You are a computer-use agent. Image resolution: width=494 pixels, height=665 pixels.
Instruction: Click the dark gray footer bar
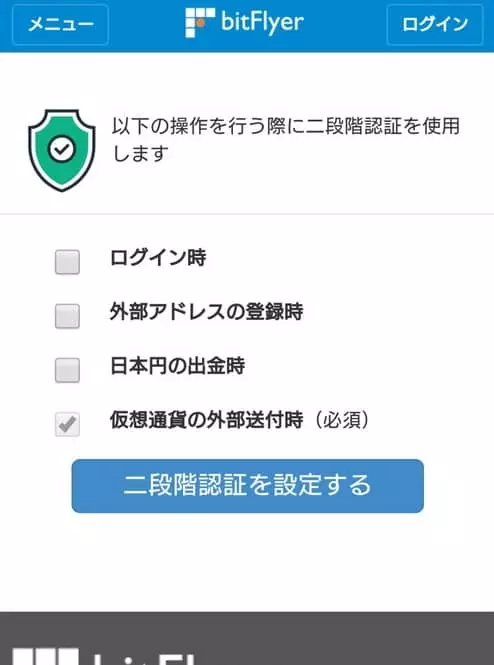(x=247, y=638)
